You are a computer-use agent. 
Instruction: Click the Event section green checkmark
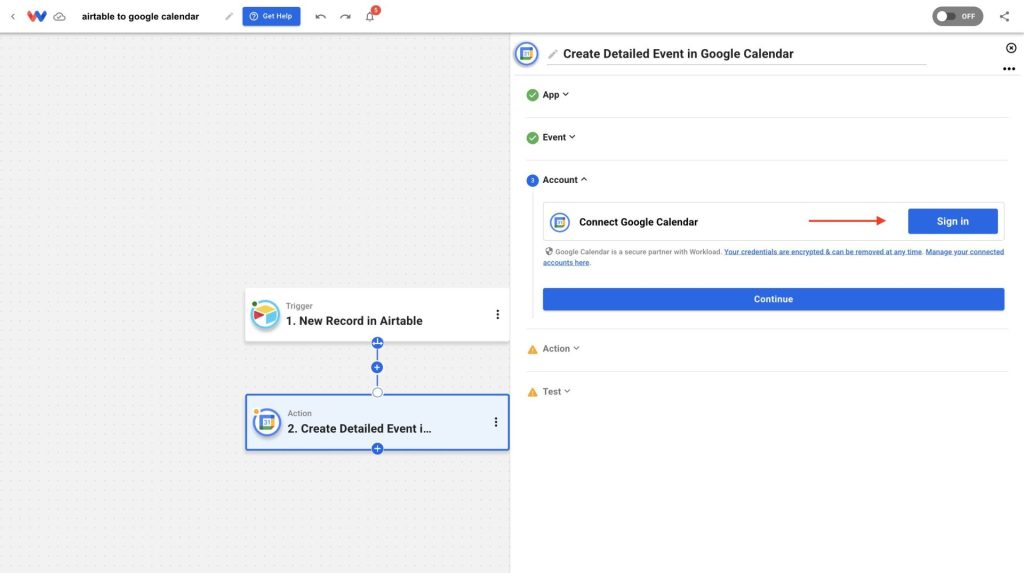(532, 138)
